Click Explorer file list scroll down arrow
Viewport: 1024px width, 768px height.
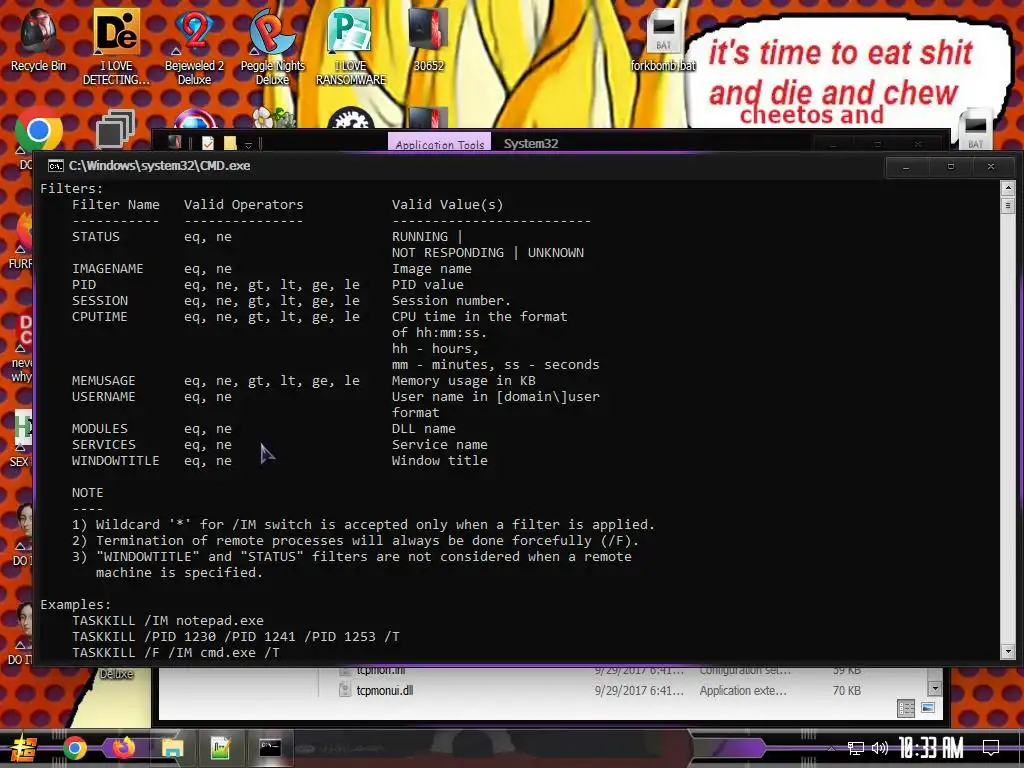(x=935, y=689)
